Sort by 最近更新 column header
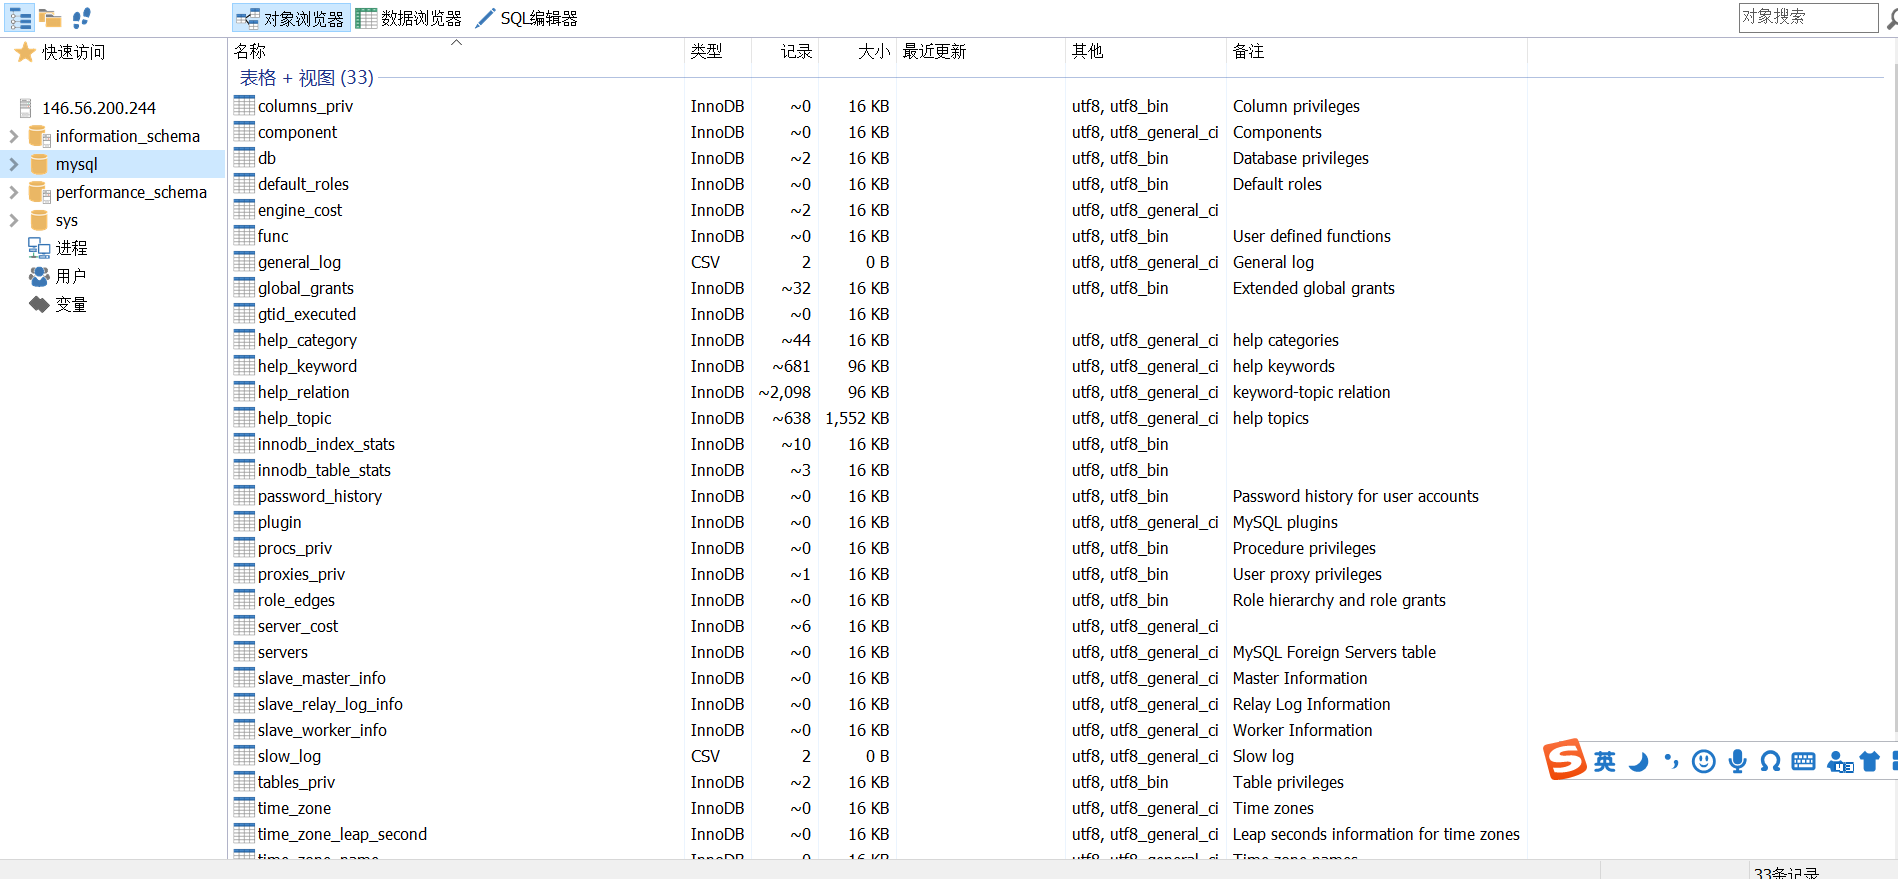This screenshot has width=1898, height=879. click(x=934, y=51)
